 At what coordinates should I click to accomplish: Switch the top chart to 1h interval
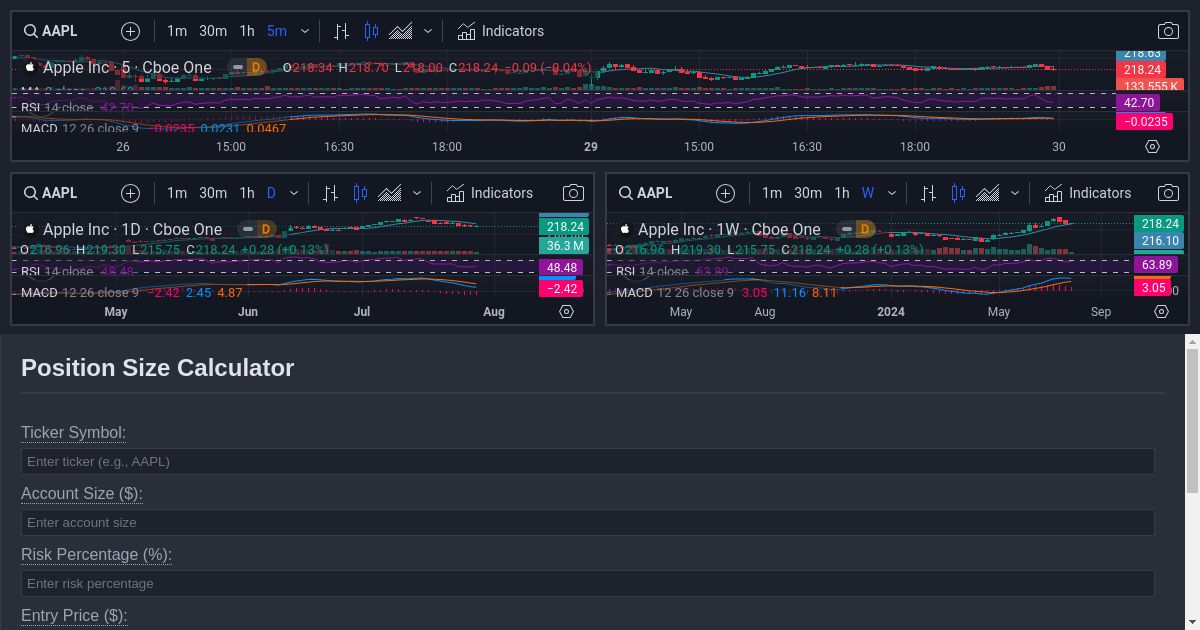247,31
